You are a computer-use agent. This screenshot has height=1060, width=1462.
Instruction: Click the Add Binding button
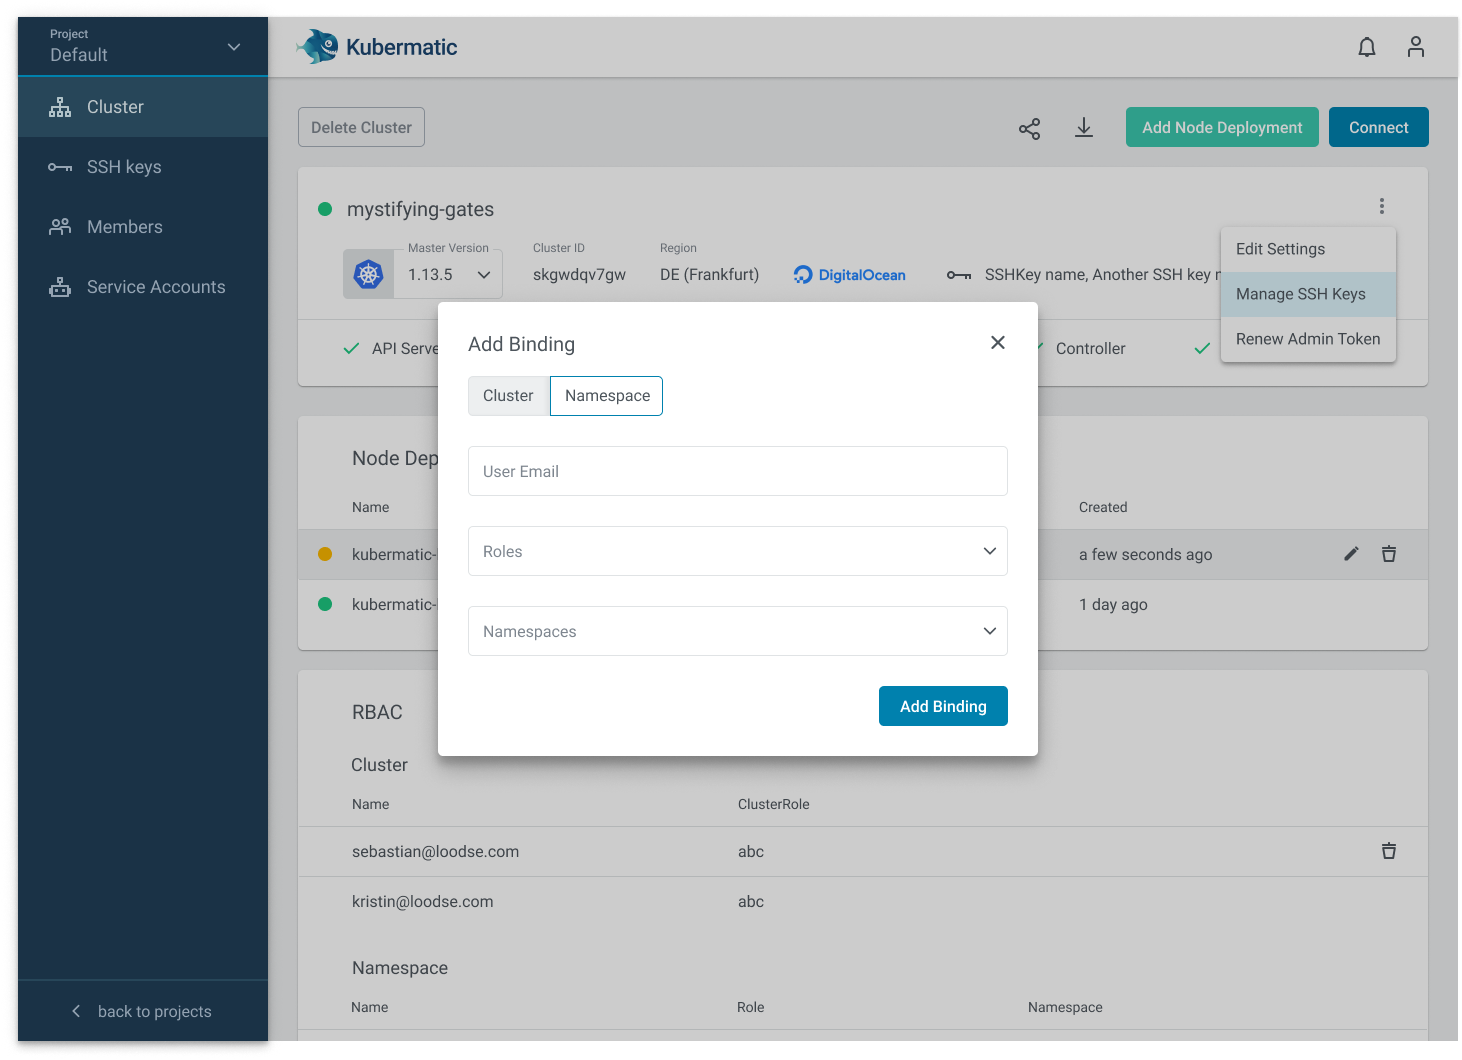(x=942, y=706)
